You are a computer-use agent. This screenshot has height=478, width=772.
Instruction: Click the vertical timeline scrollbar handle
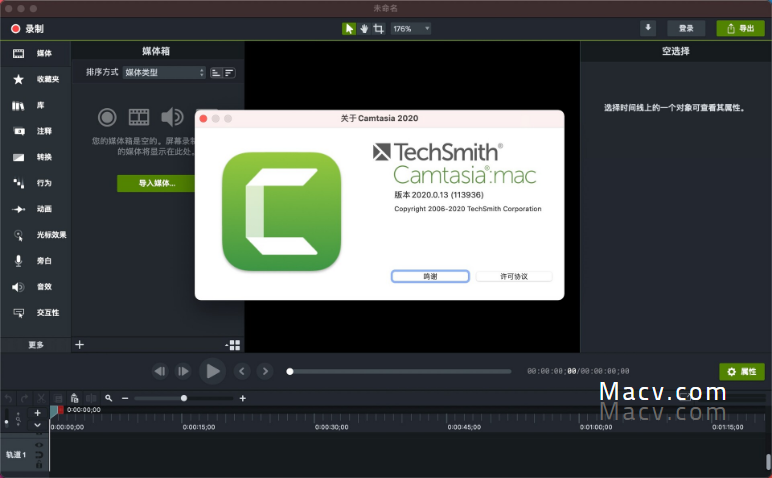coord(768,462)
